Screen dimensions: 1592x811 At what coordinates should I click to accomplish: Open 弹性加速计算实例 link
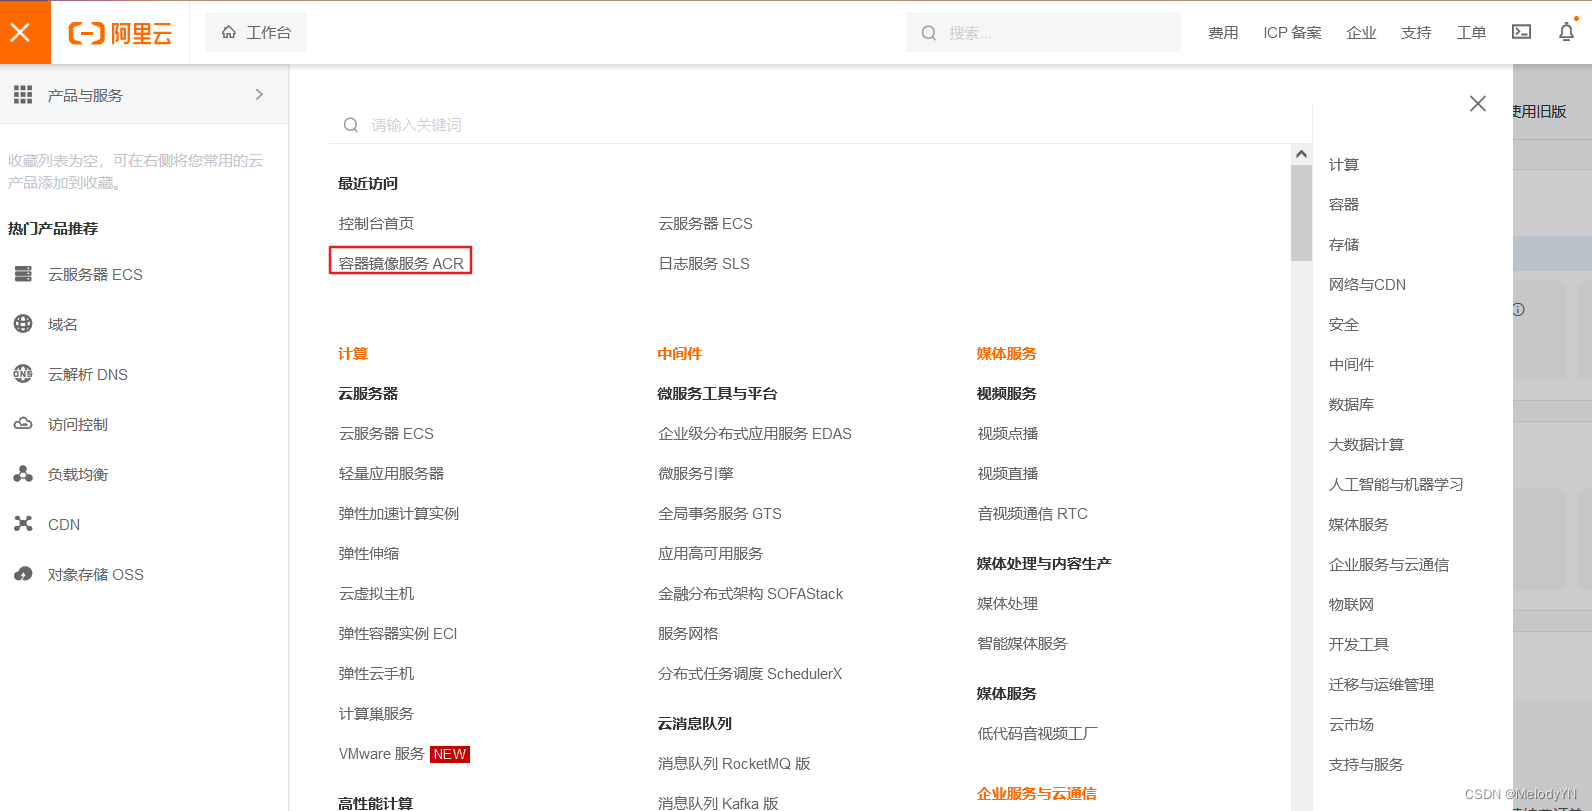point(398,513)
